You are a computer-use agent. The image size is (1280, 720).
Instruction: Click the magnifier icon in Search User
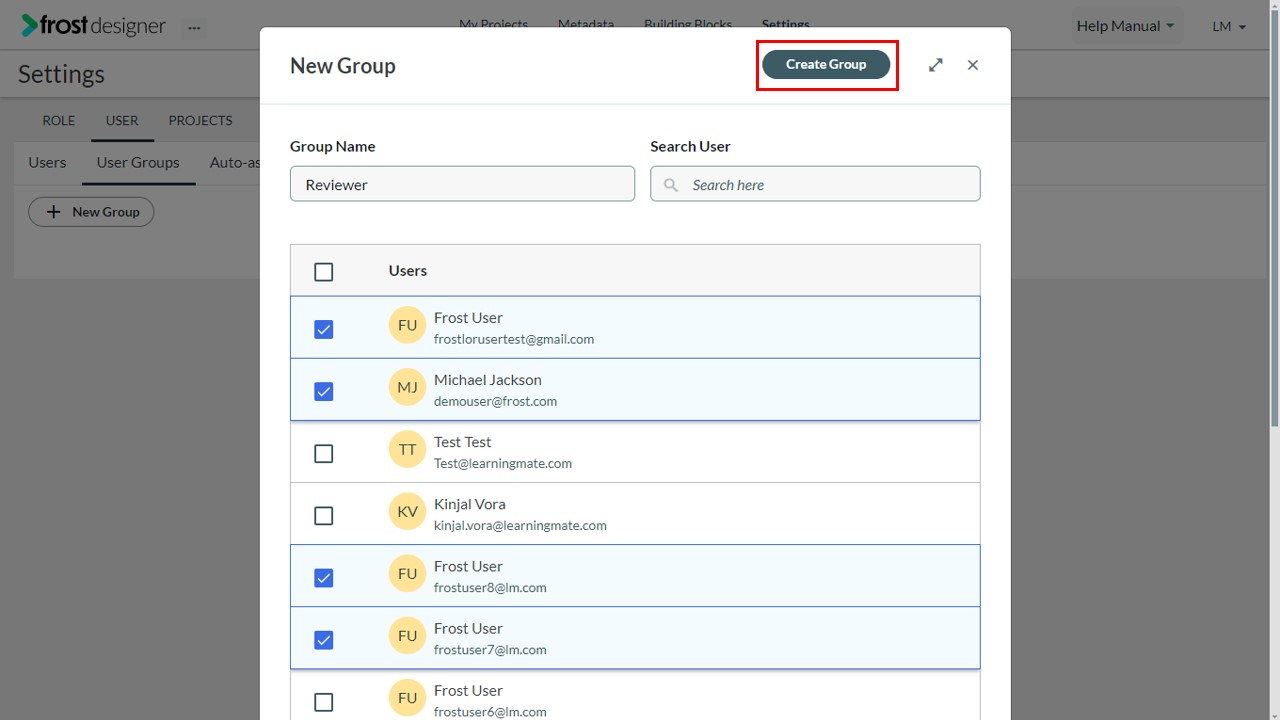tap(672, 185)
